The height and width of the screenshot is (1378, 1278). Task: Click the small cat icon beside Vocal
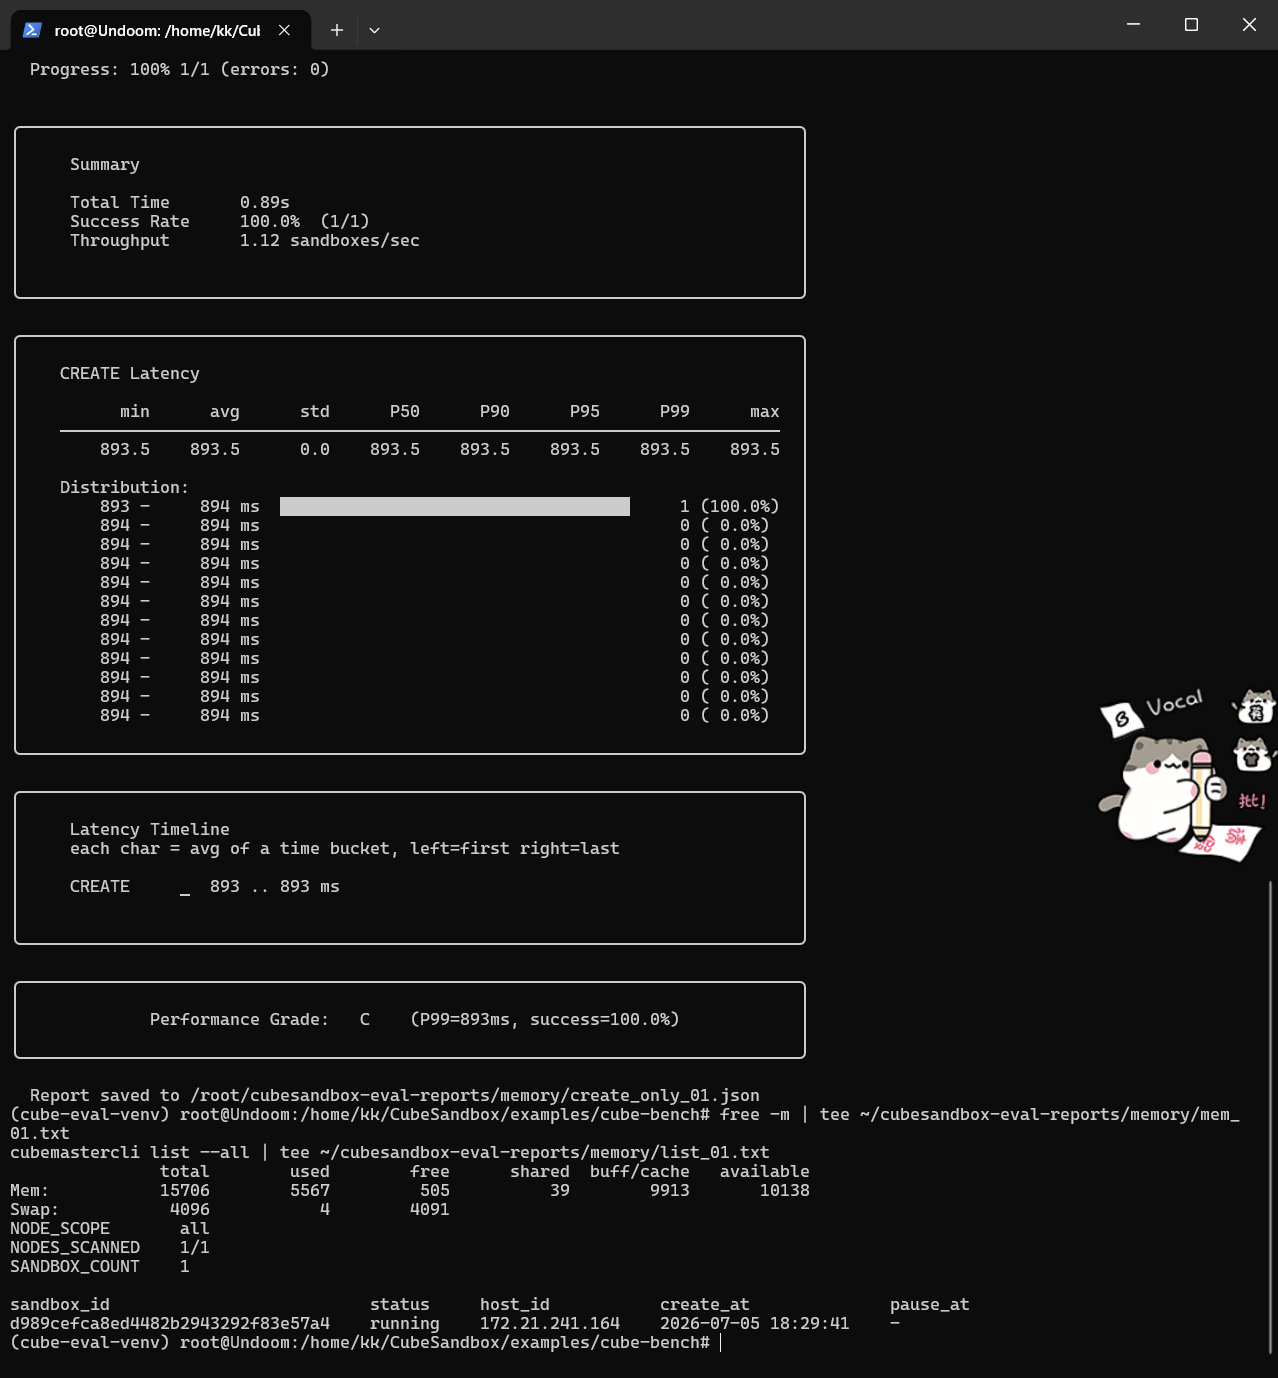[x=1254, y=705]
